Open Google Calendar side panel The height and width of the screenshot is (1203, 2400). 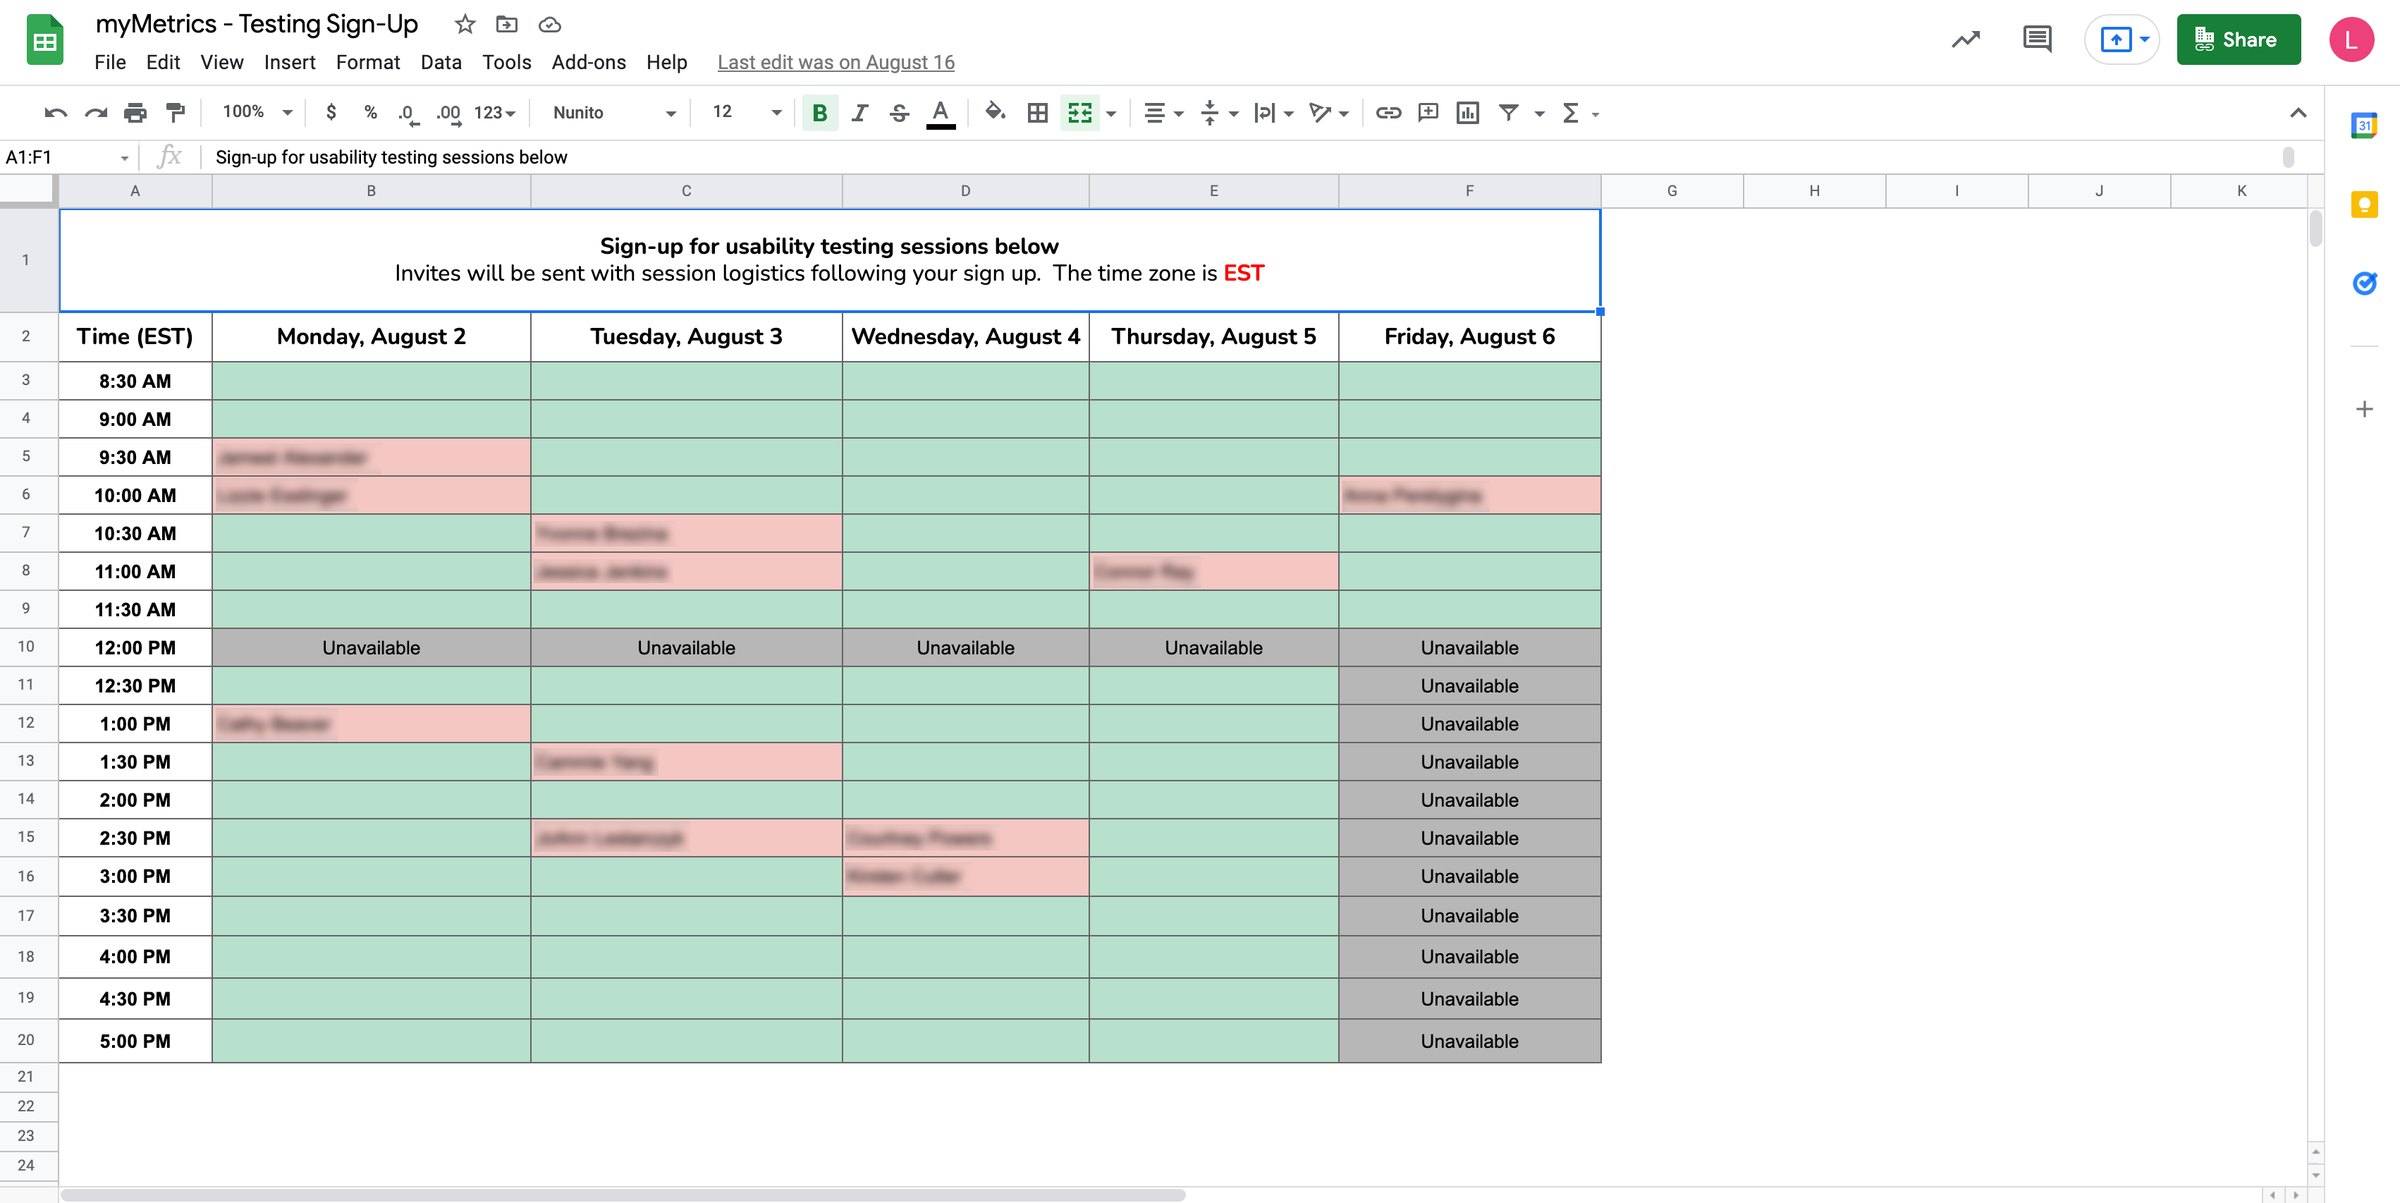(x=2364, y=126)
